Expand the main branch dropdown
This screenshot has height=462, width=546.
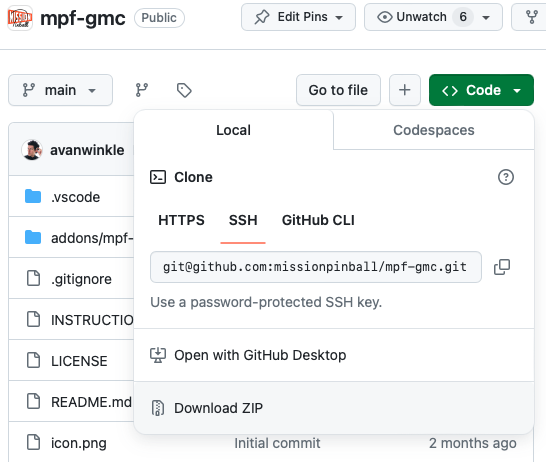tap(60, 90)
